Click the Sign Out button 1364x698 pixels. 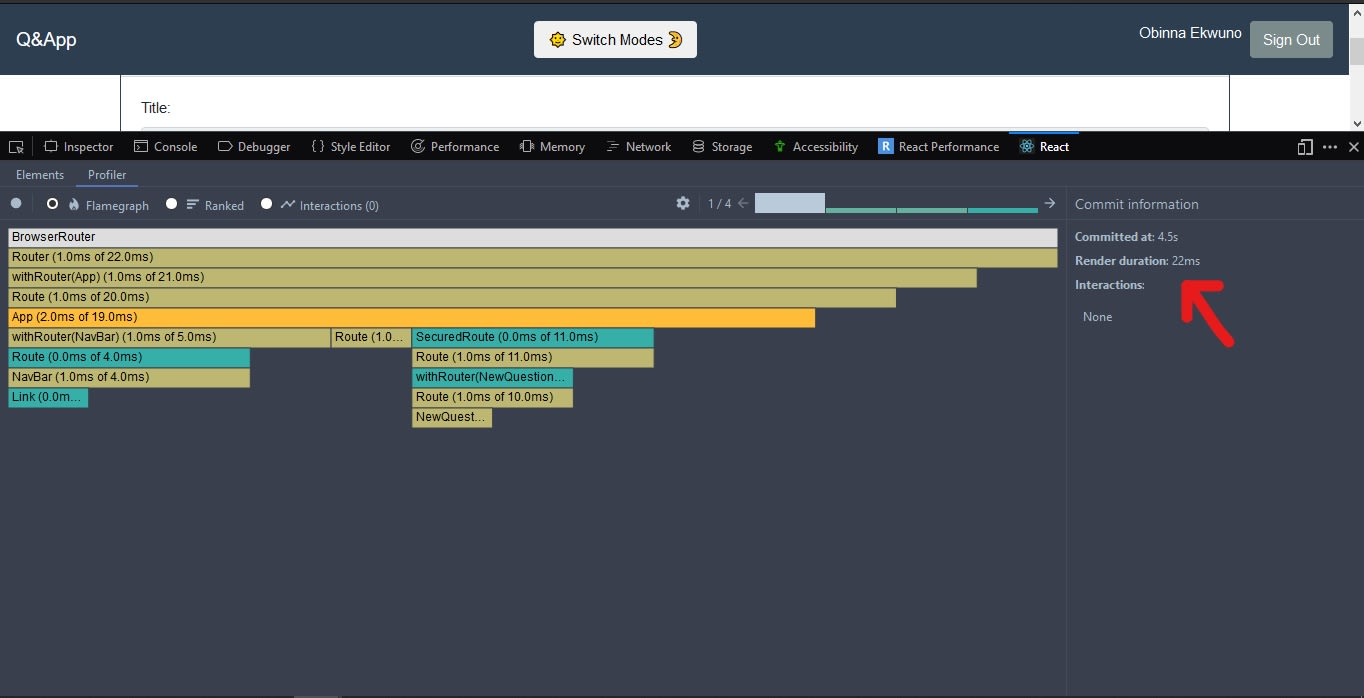(x=1291, y=39)
